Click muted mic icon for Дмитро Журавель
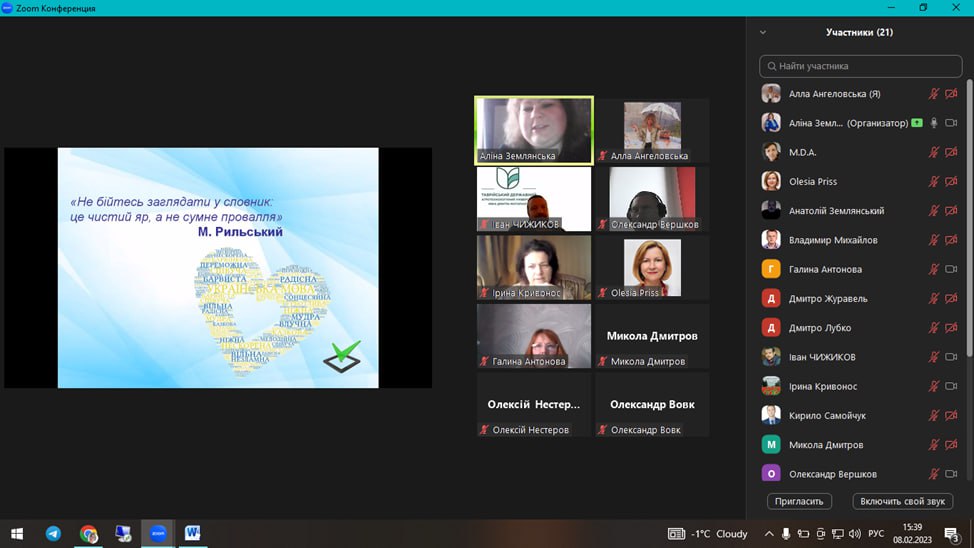Viewport: 974px width, 548px height. (x=934, y=298)
